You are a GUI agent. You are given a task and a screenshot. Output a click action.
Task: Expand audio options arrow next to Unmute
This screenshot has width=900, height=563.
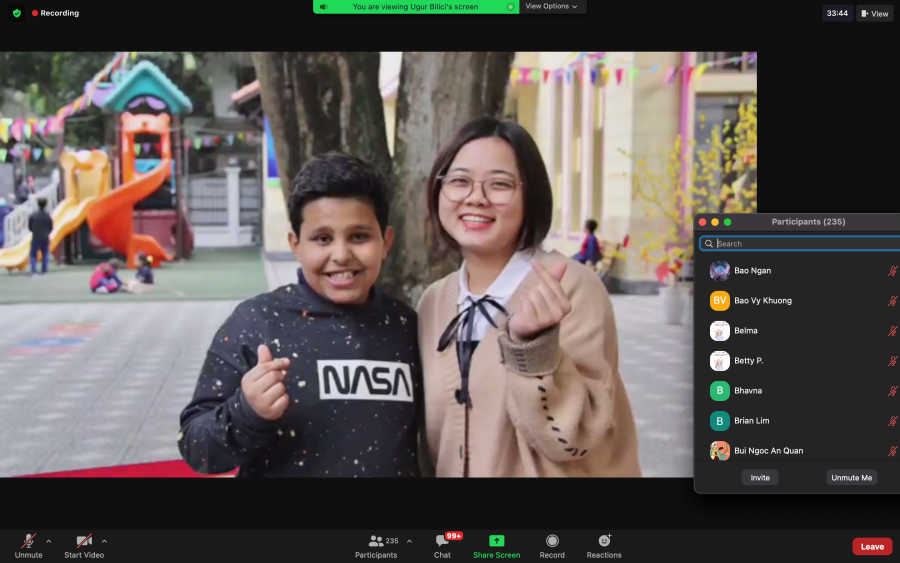tap(49, 541)
